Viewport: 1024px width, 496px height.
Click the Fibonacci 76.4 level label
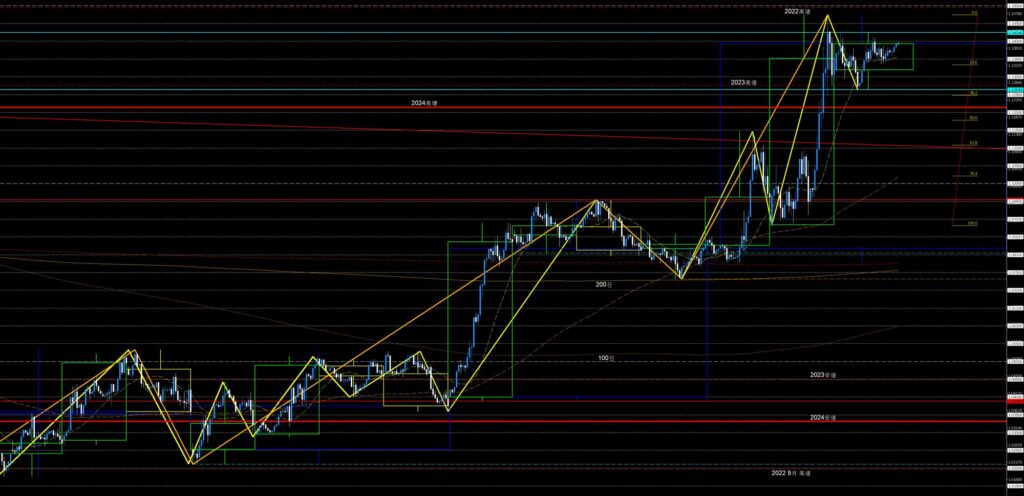[972, 174]
